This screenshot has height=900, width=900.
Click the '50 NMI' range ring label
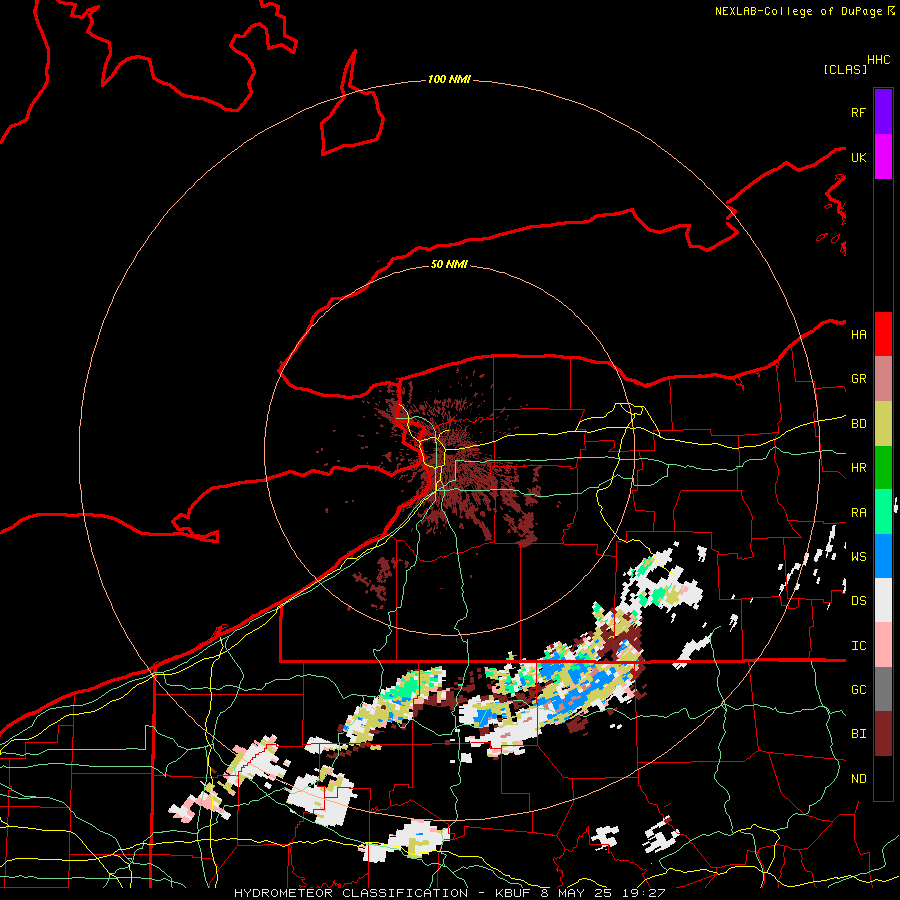coord(449,264)
